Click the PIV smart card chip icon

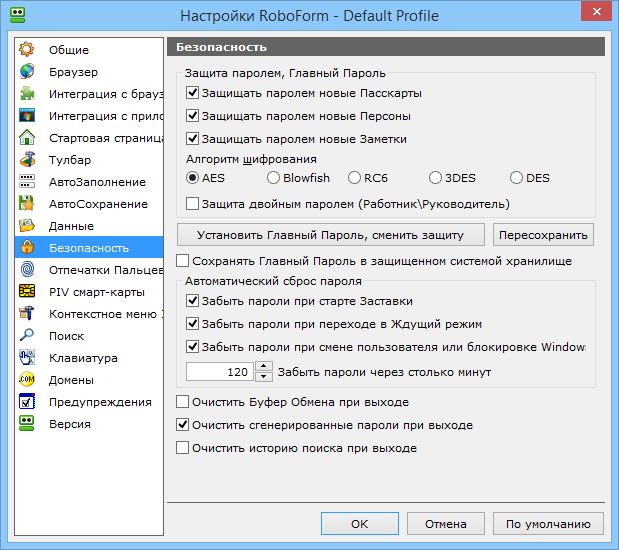tap(27, 292)
